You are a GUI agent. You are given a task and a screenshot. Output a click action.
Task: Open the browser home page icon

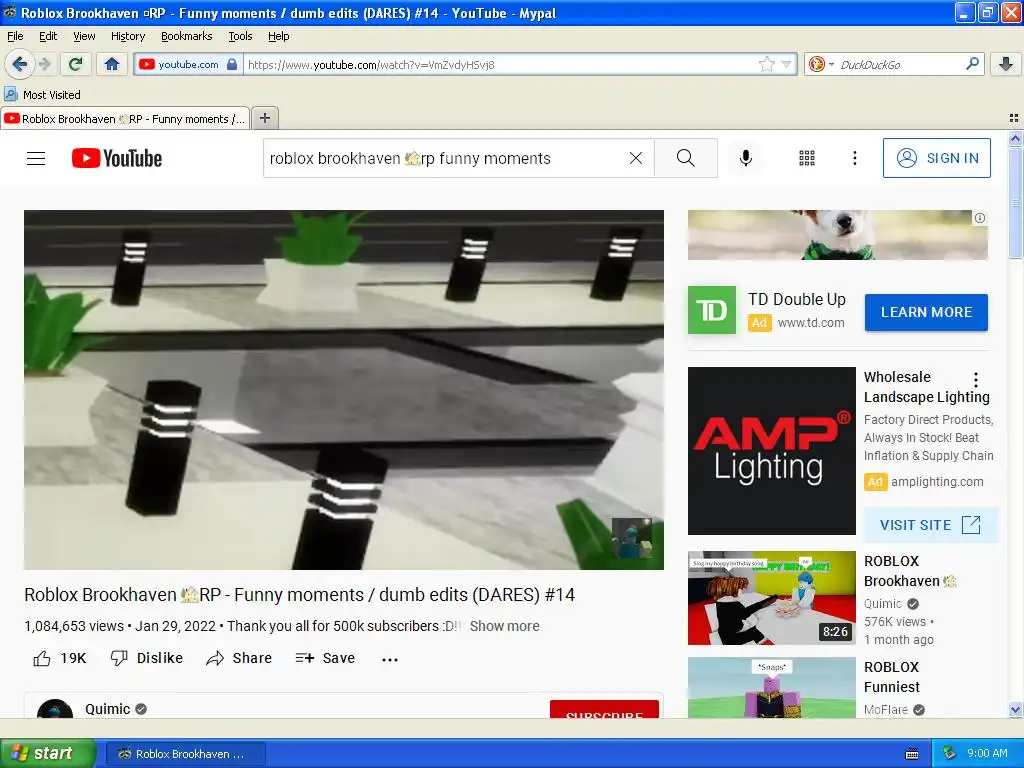112,64
